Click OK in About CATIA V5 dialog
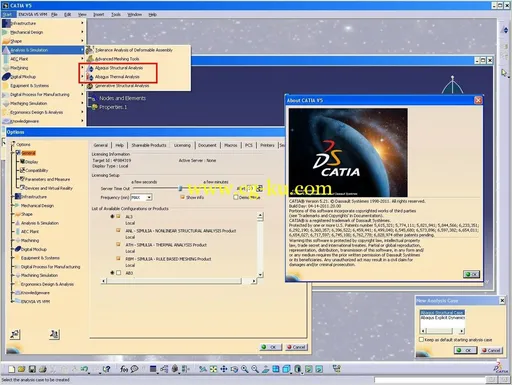Screen dimensions: 512x385 coord(471,274)
